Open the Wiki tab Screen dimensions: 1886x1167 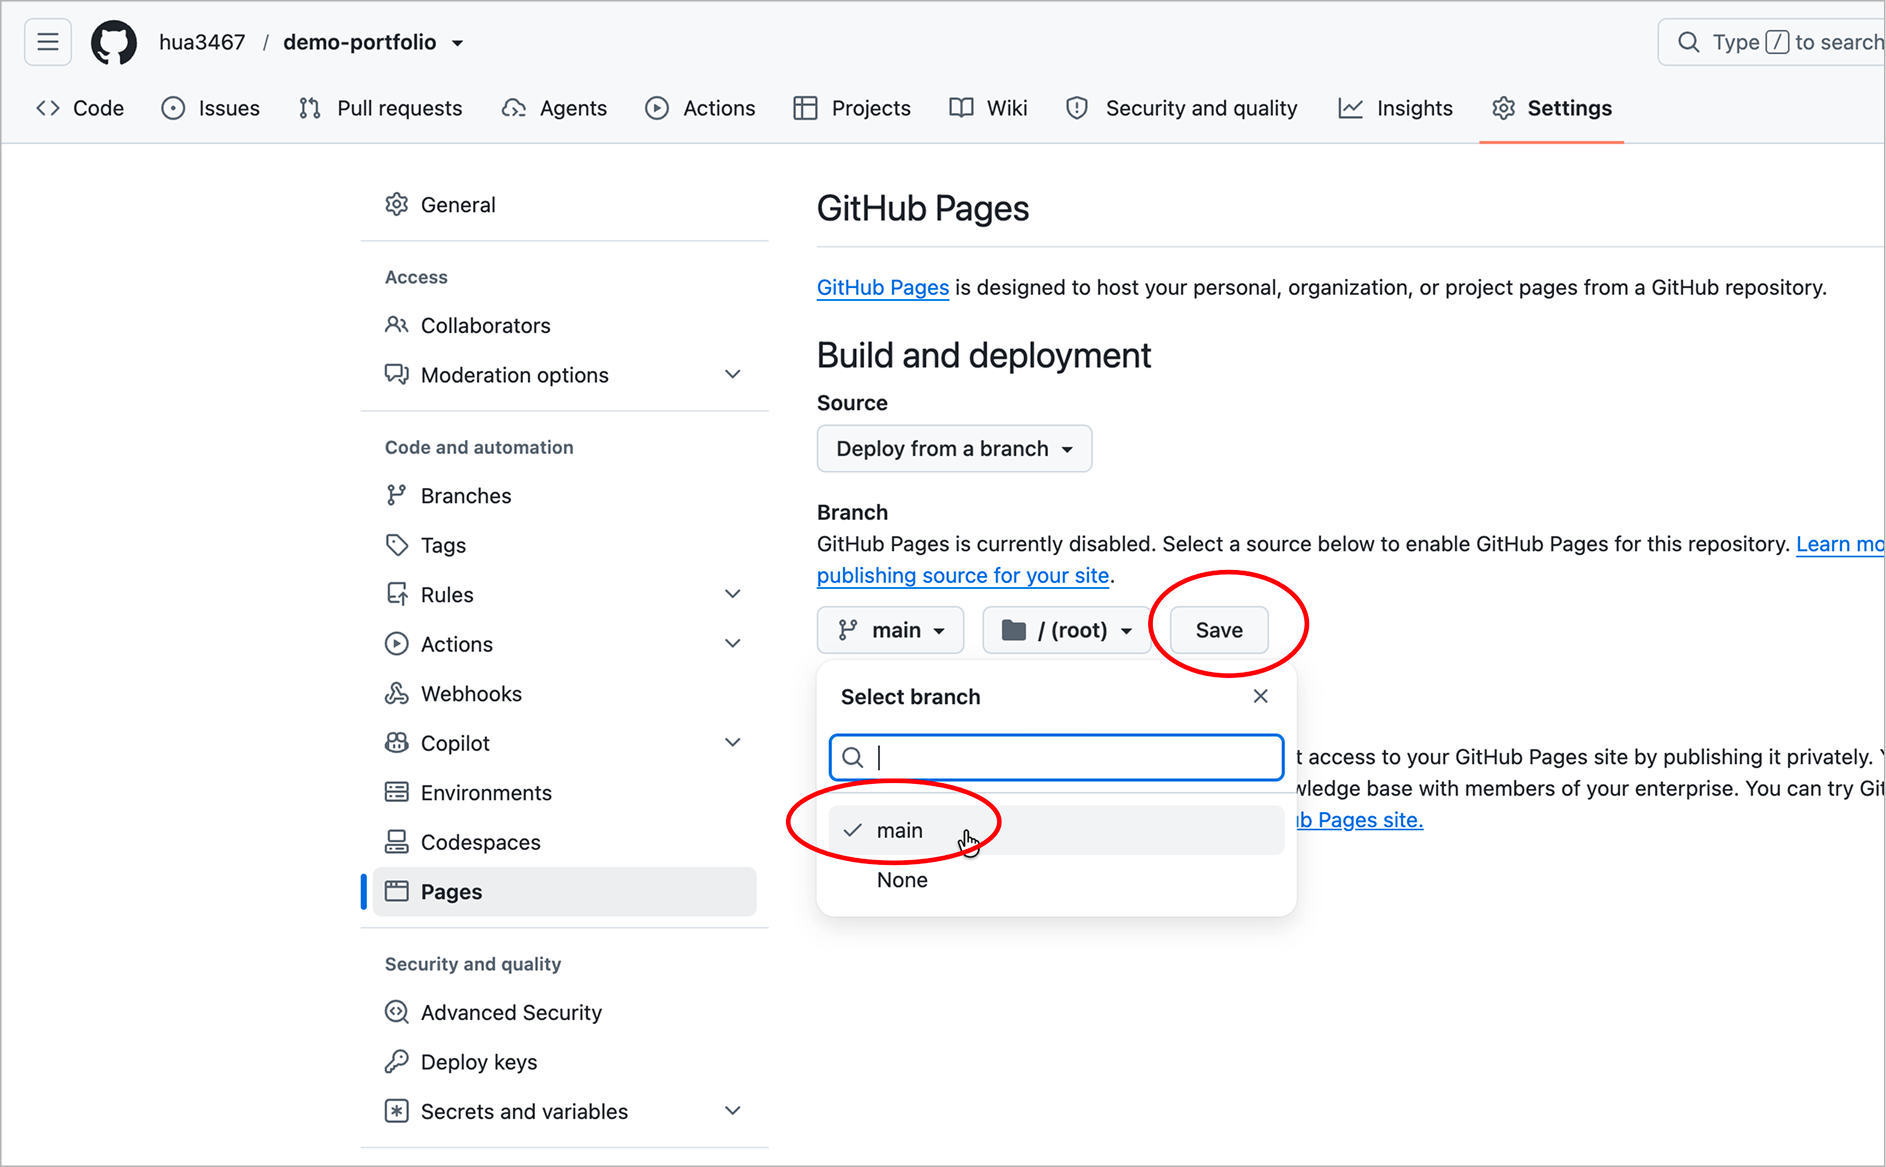pos(989,108)
